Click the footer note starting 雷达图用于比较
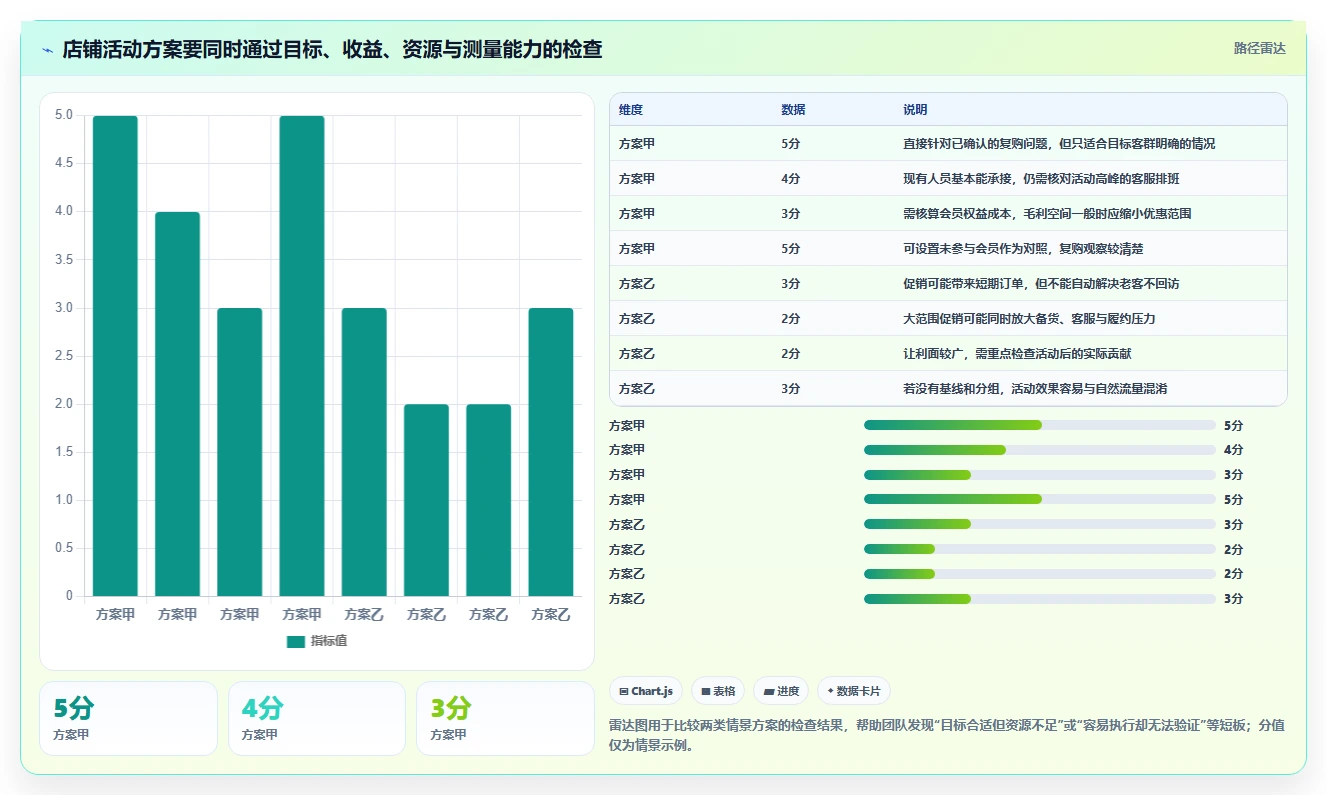Viewport: 1327px width, 795px height. tap(947, 736)
